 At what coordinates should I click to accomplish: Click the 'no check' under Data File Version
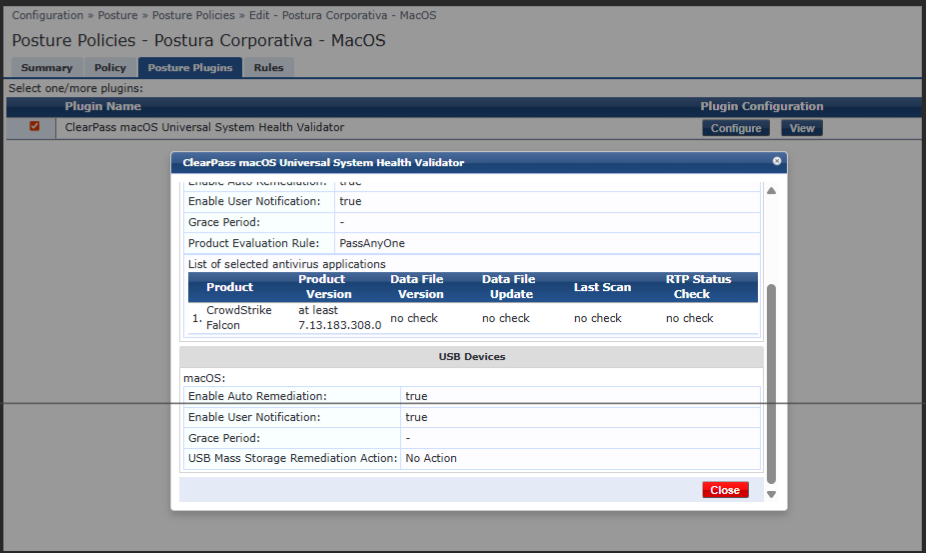[414, 318]
